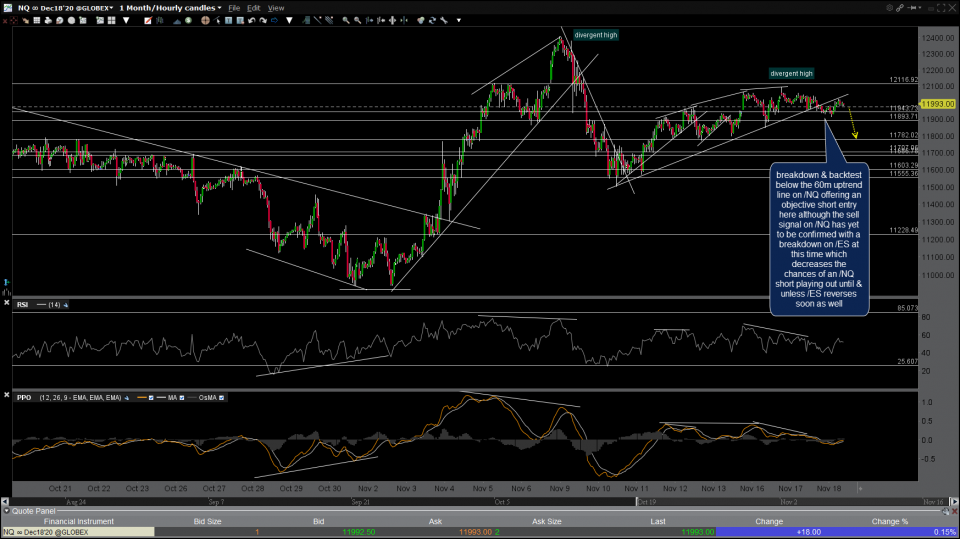Open the grid table icon in toolbar
This screenshot has height=539, width=960.
coord(37,20)
